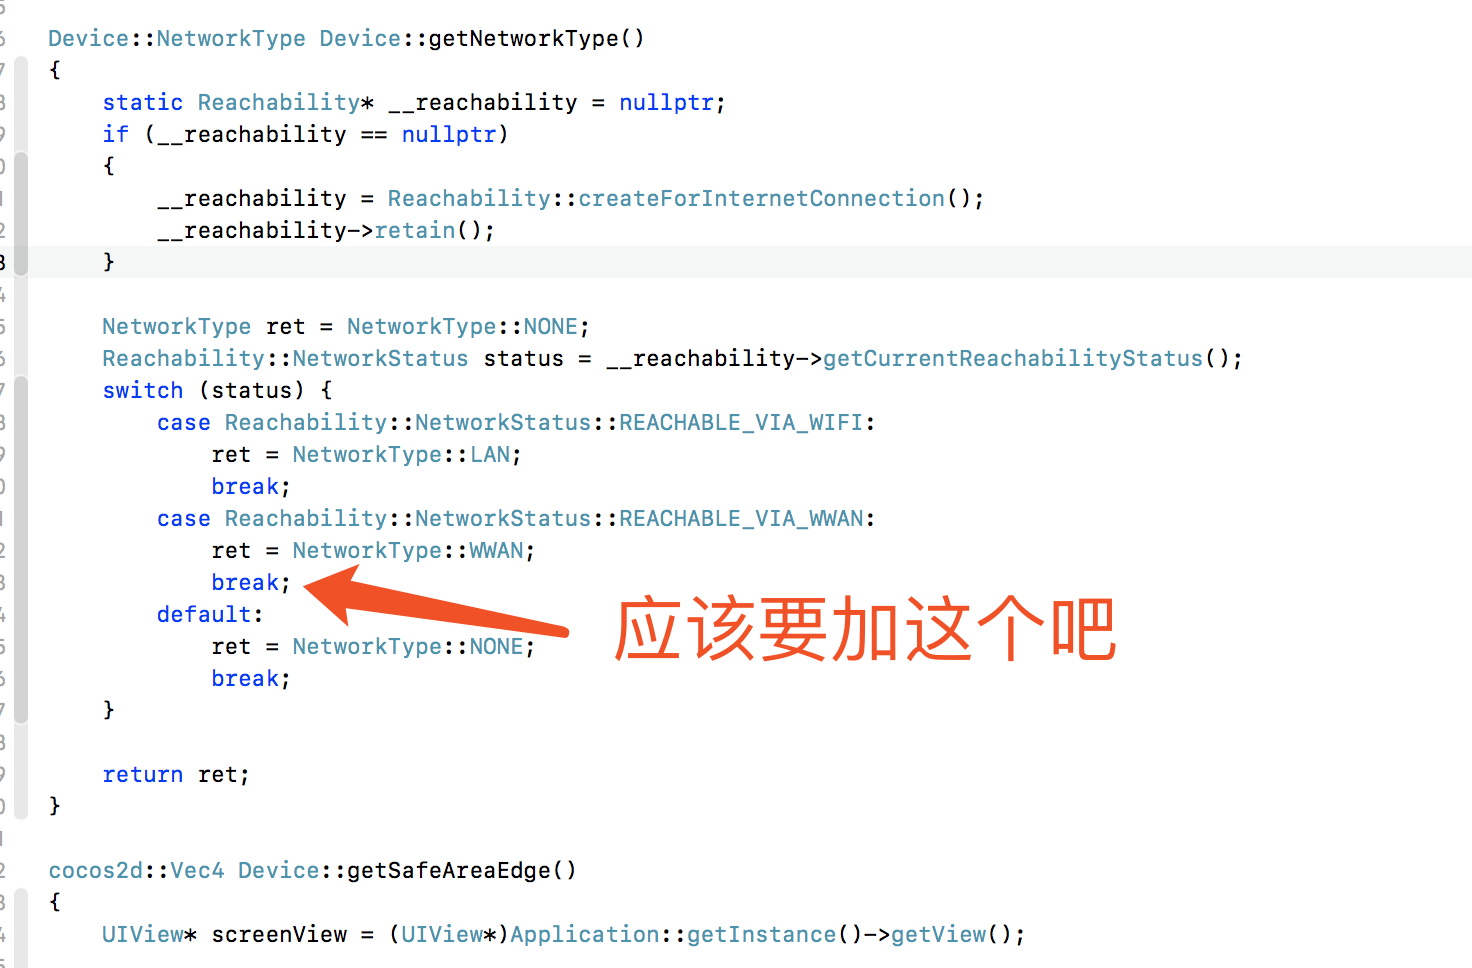Click the NetworkType::WWAN assignment value
The image size is (1472, 968).
(408, 551)
